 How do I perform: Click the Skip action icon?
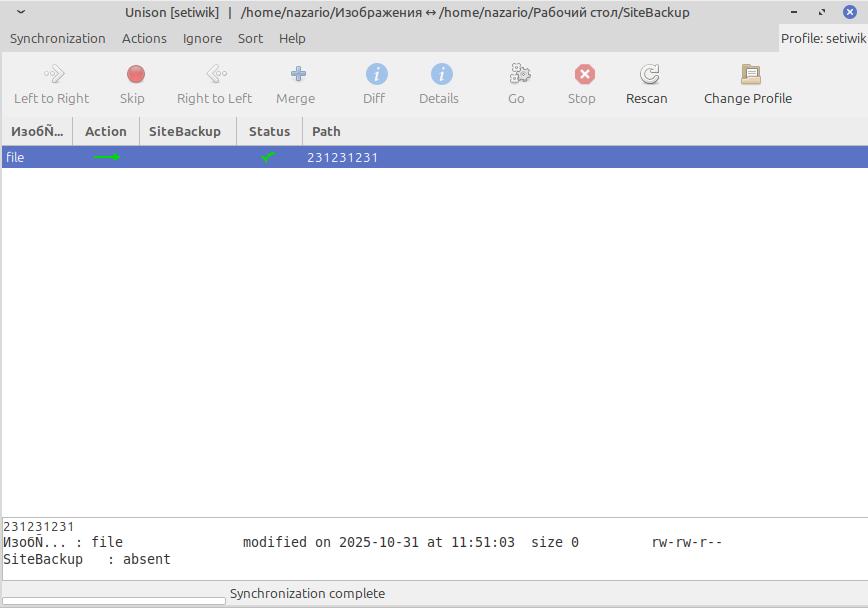(x=133, y=75)
